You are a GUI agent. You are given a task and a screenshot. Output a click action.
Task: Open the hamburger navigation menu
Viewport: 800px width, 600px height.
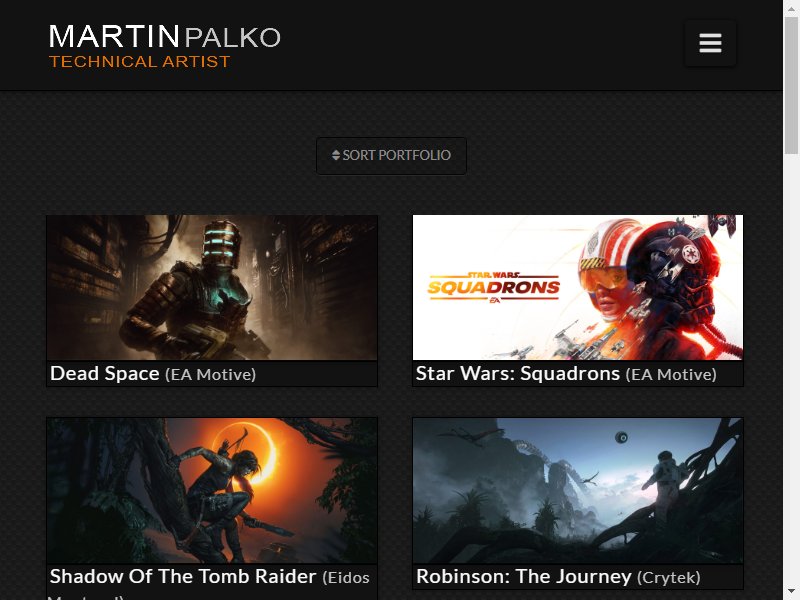tap(710, 43)
